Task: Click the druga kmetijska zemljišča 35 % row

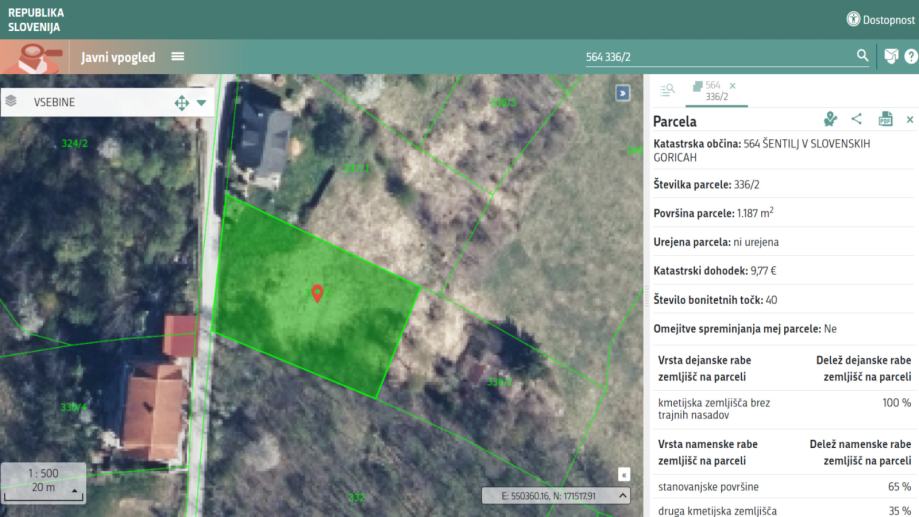Action: point(784,511)
